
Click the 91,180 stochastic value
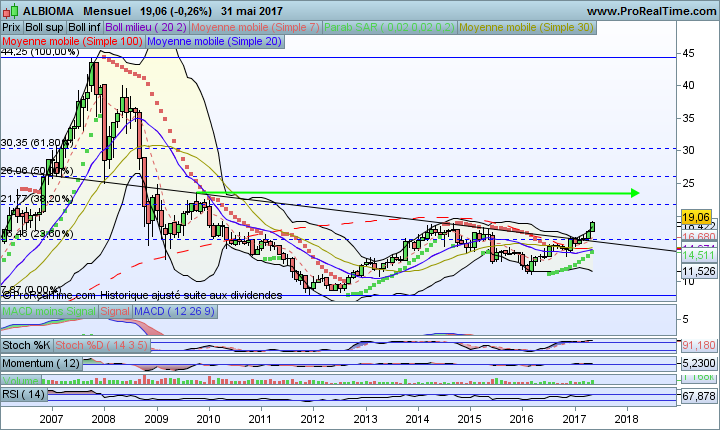(698, 345)
